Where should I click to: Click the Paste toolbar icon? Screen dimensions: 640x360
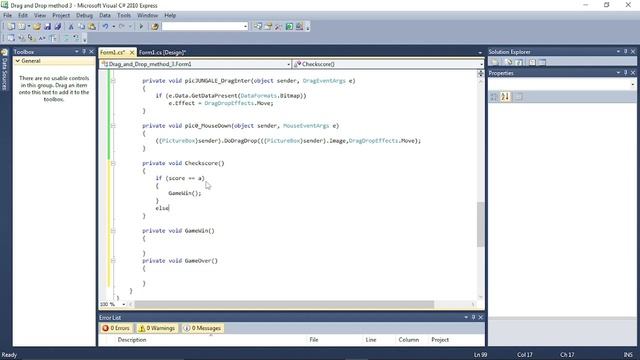point(92,27)
